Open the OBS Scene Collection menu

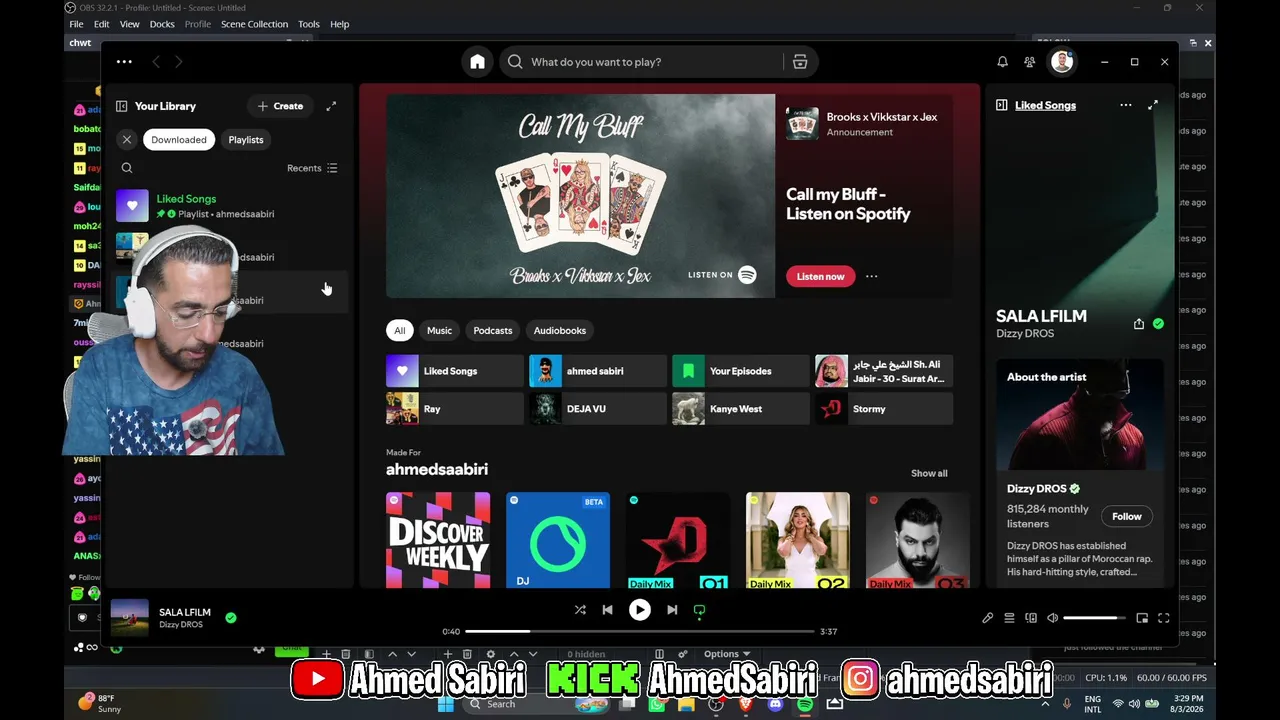[x=254, y=24]
